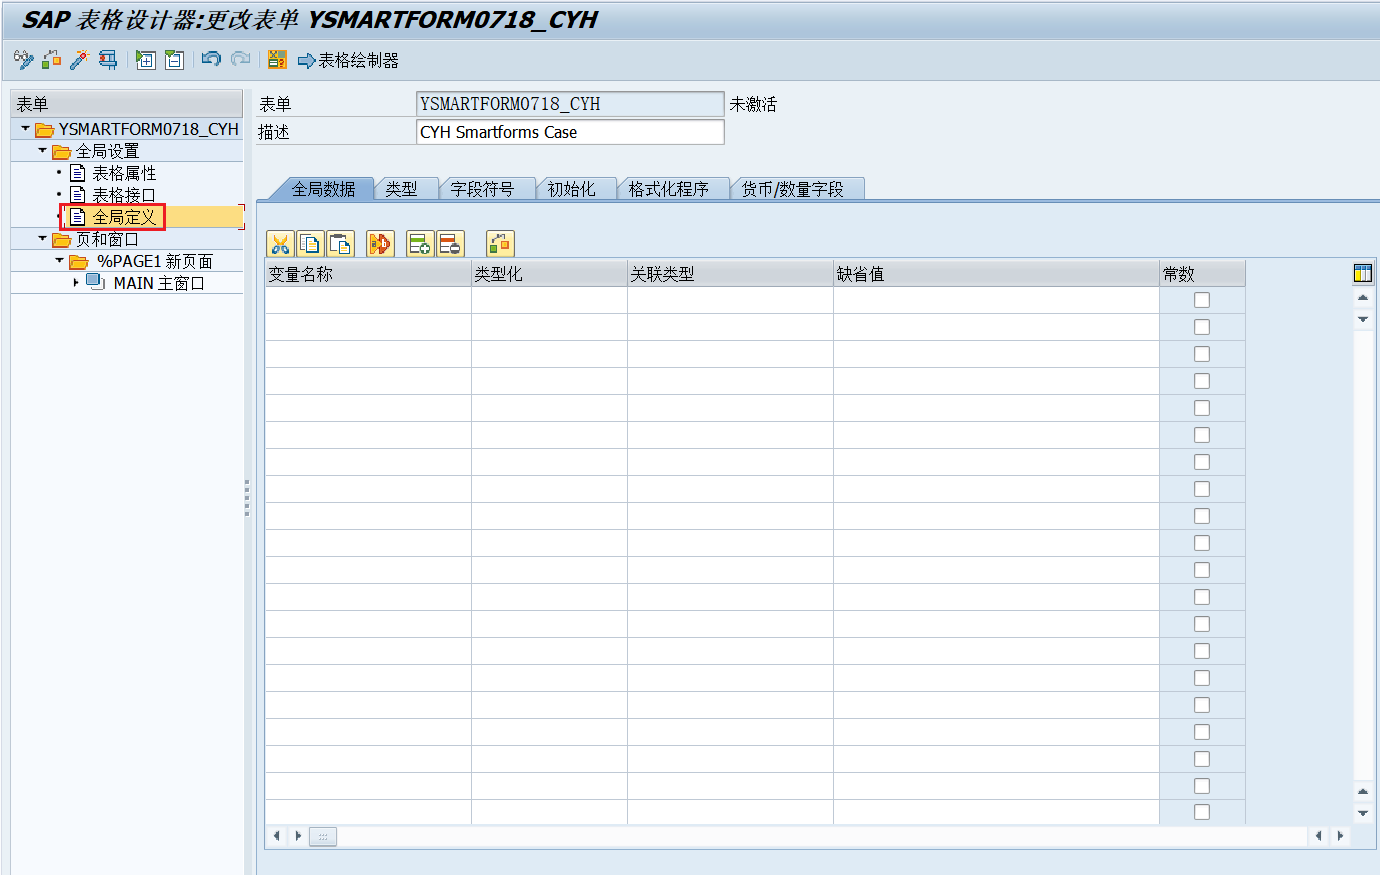Collapse the YSMARTFORM0718_CYH root node
The height and width of the screenshot is (875, 1380).
click(x=25, y=128)
